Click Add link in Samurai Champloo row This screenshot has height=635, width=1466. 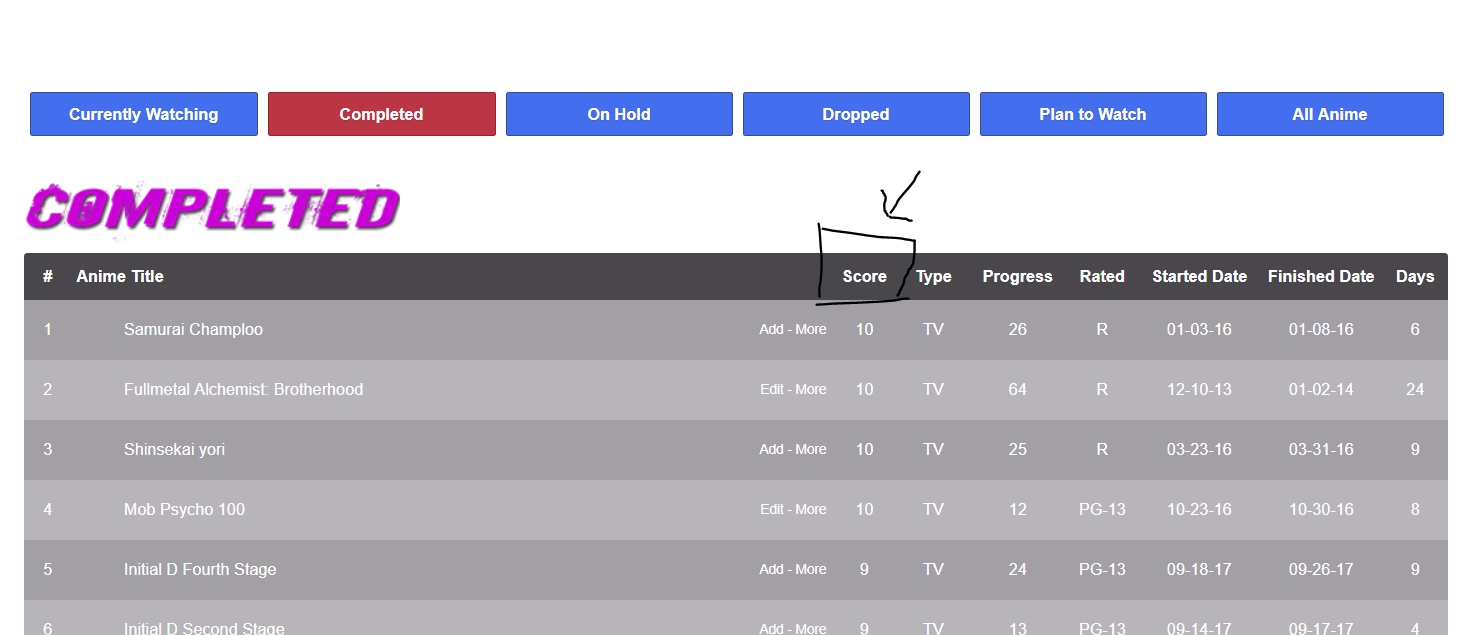tap(771, 329)
